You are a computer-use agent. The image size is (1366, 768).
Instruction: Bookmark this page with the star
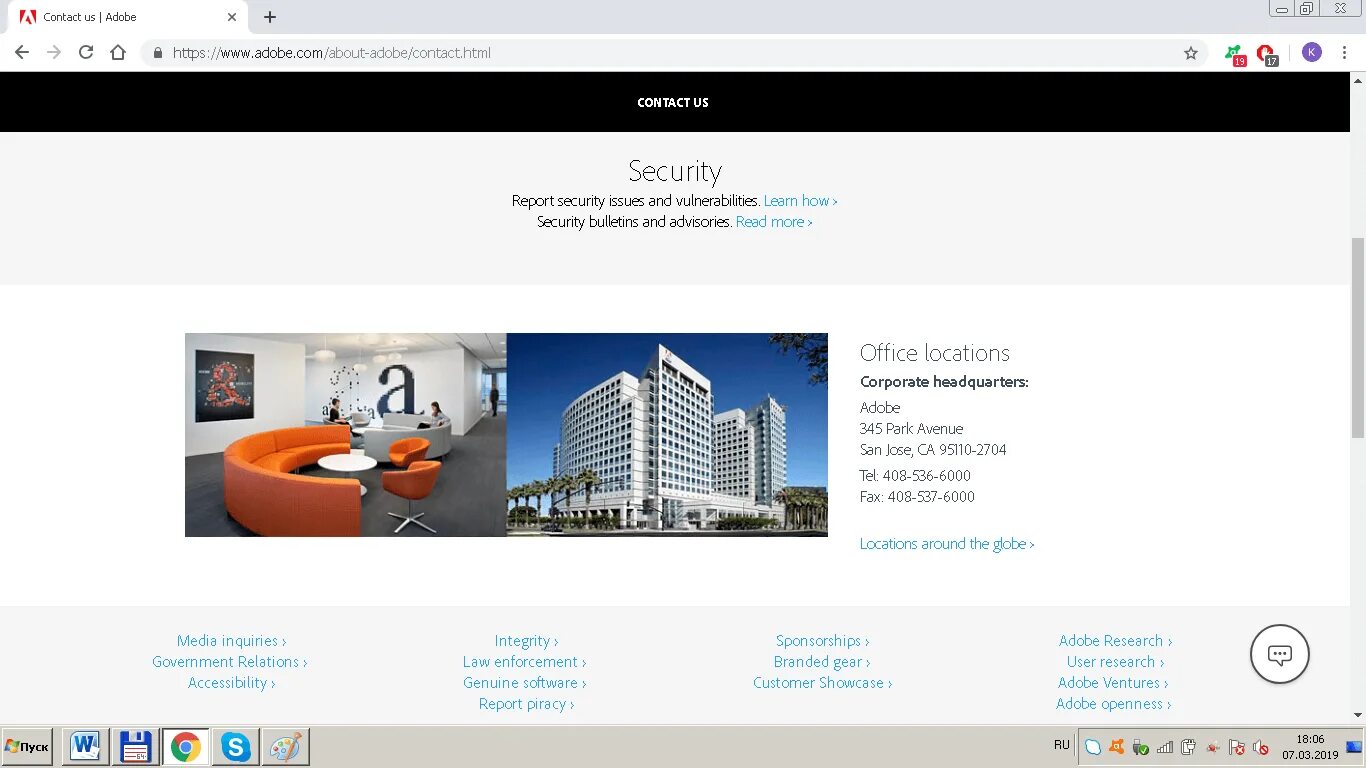[x=1190, y=53]
